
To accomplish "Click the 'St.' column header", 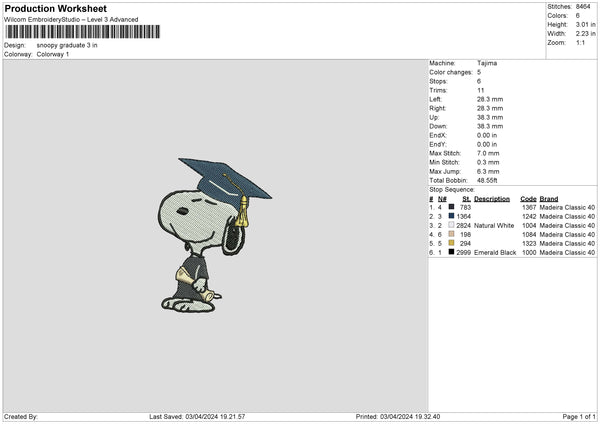I will [x=466, y=199].
